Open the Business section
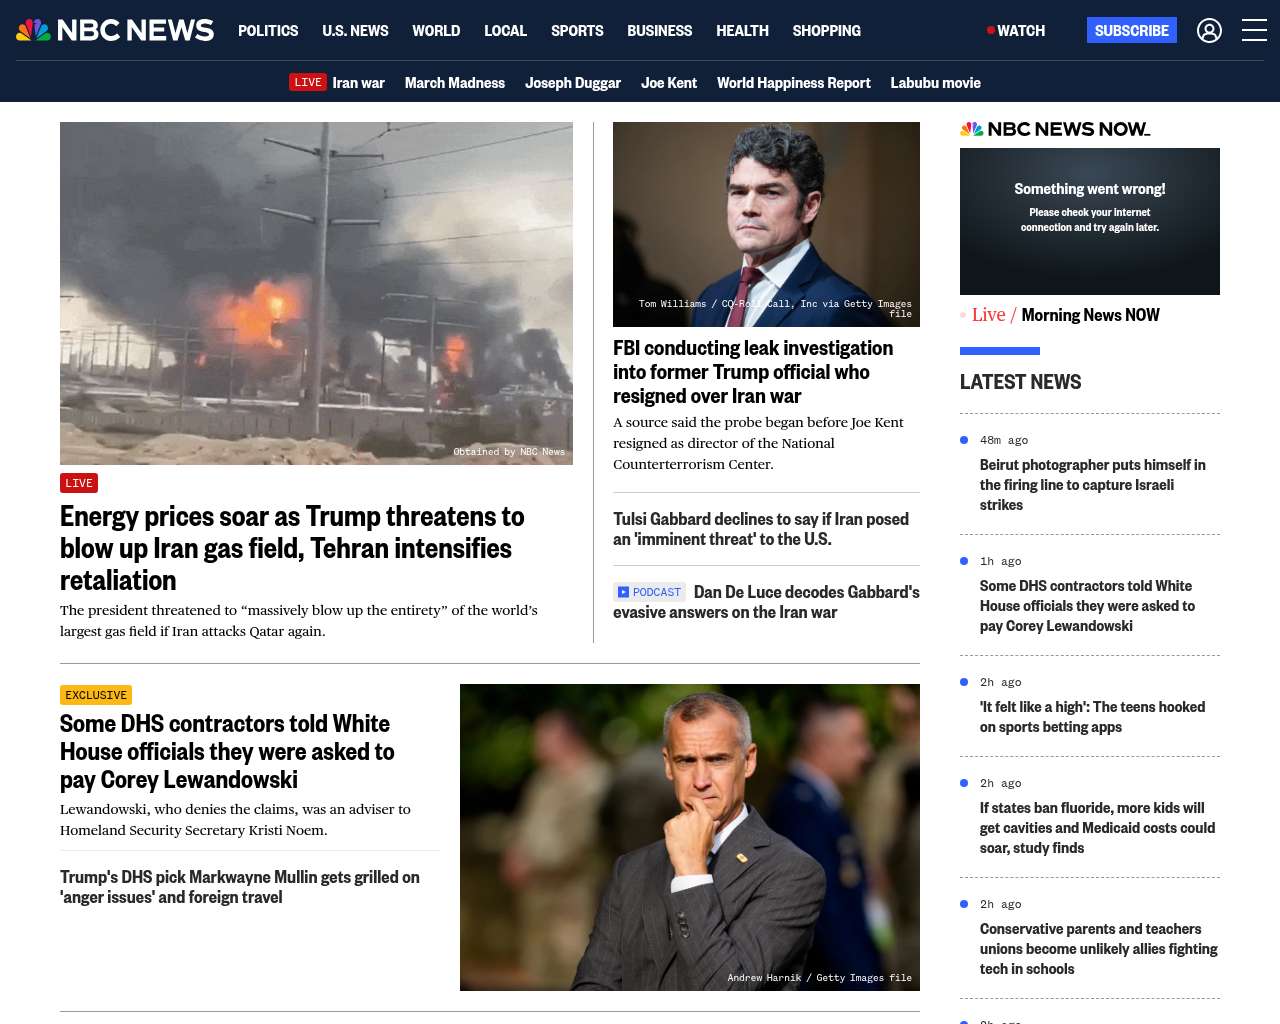Image resolution: width=1280 pixels, height=1024 pixels. pyautogui.click(x=659, y=31)
